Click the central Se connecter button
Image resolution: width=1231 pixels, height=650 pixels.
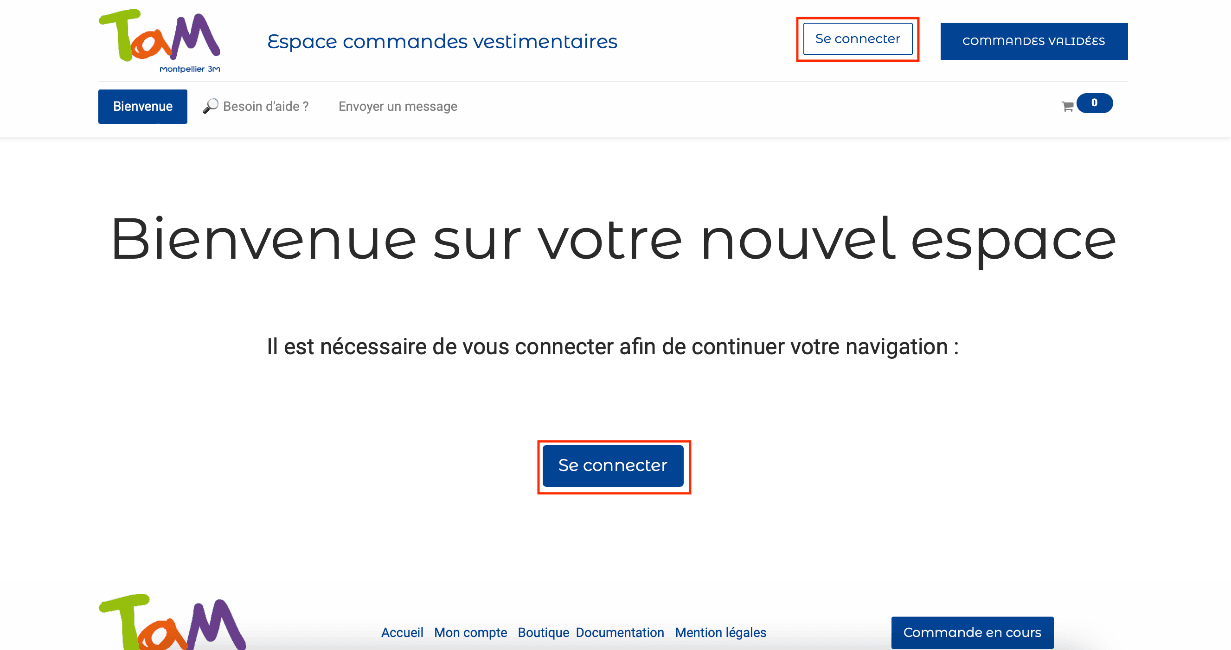click(613, 466)
